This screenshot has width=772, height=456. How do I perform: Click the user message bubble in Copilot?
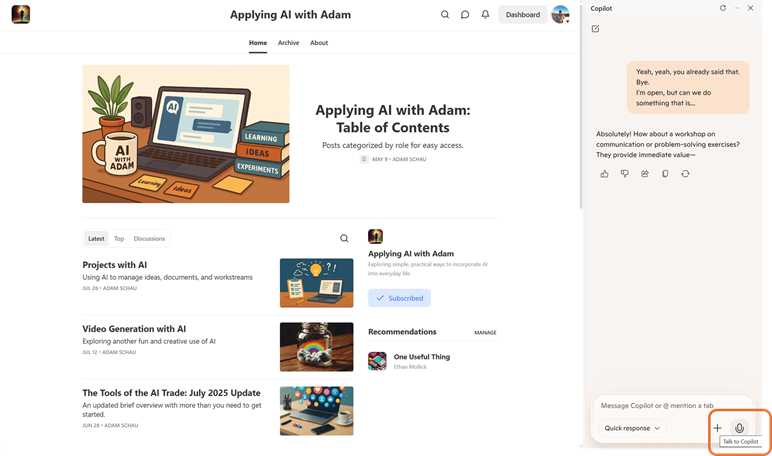tap(688, 87)
